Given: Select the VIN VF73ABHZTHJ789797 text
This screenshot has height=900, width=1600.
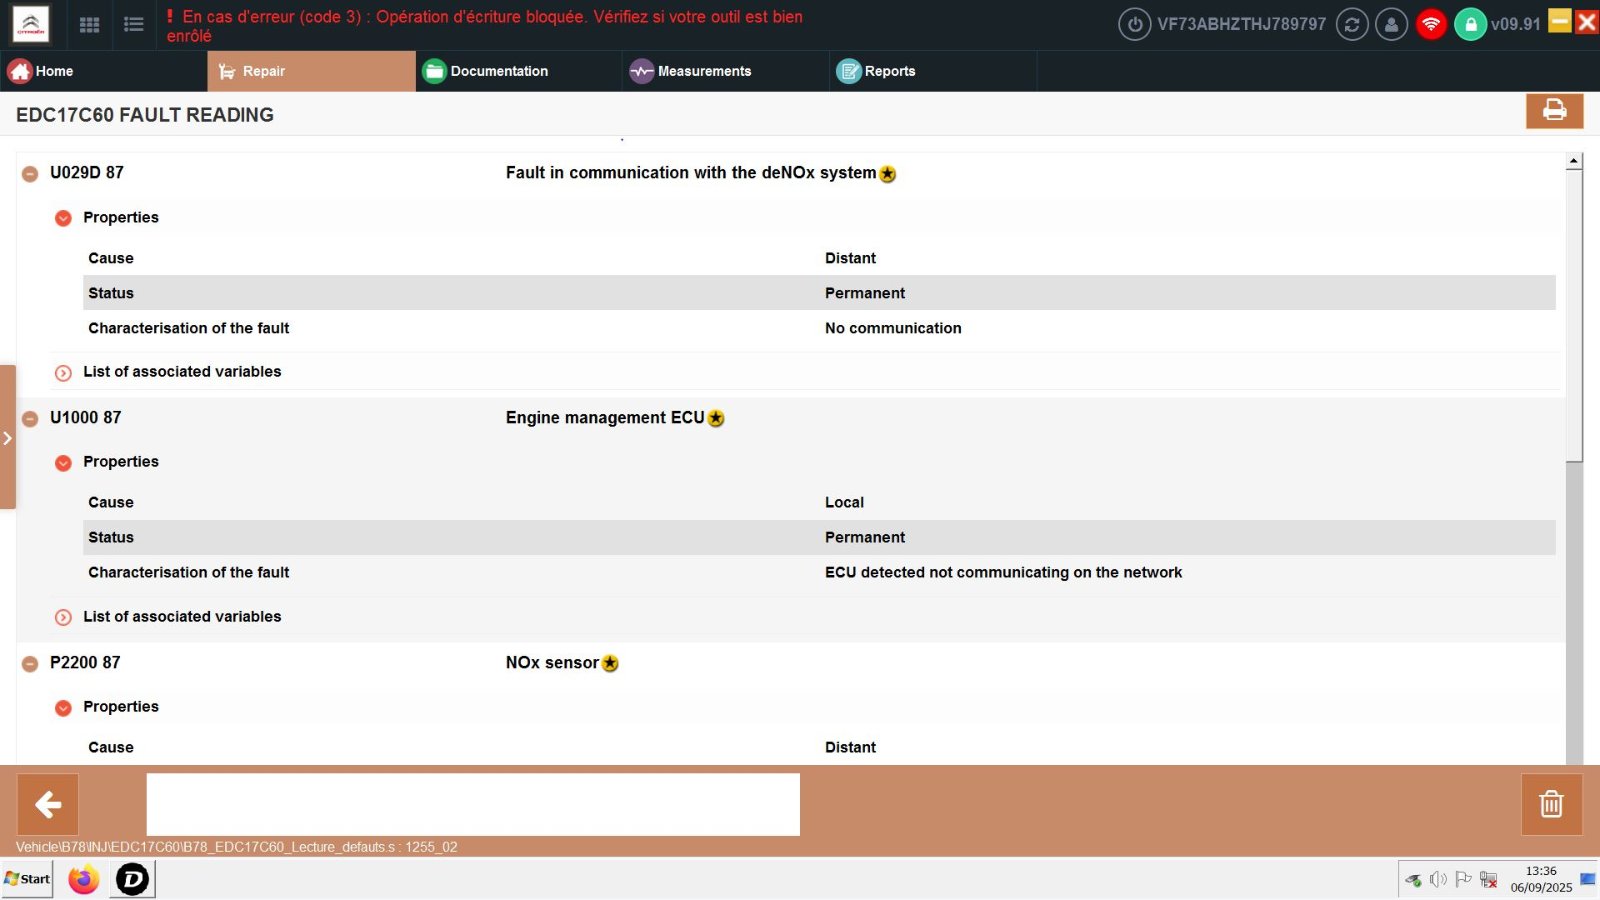Looking at the screenshot, I should [1241, 24].
